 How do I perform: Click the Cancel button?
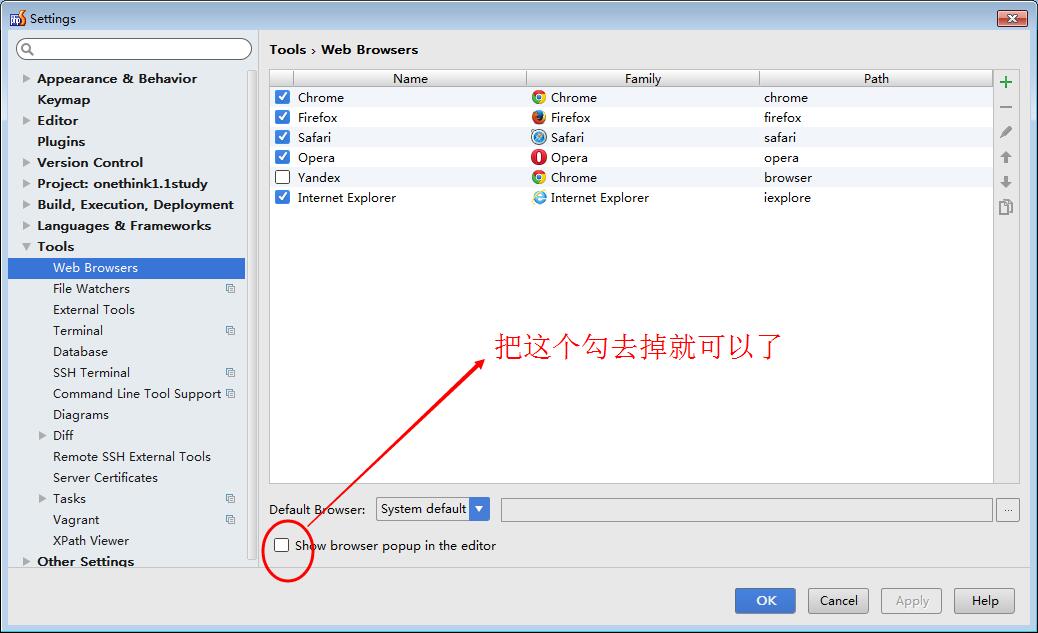(x=838, y=601)
